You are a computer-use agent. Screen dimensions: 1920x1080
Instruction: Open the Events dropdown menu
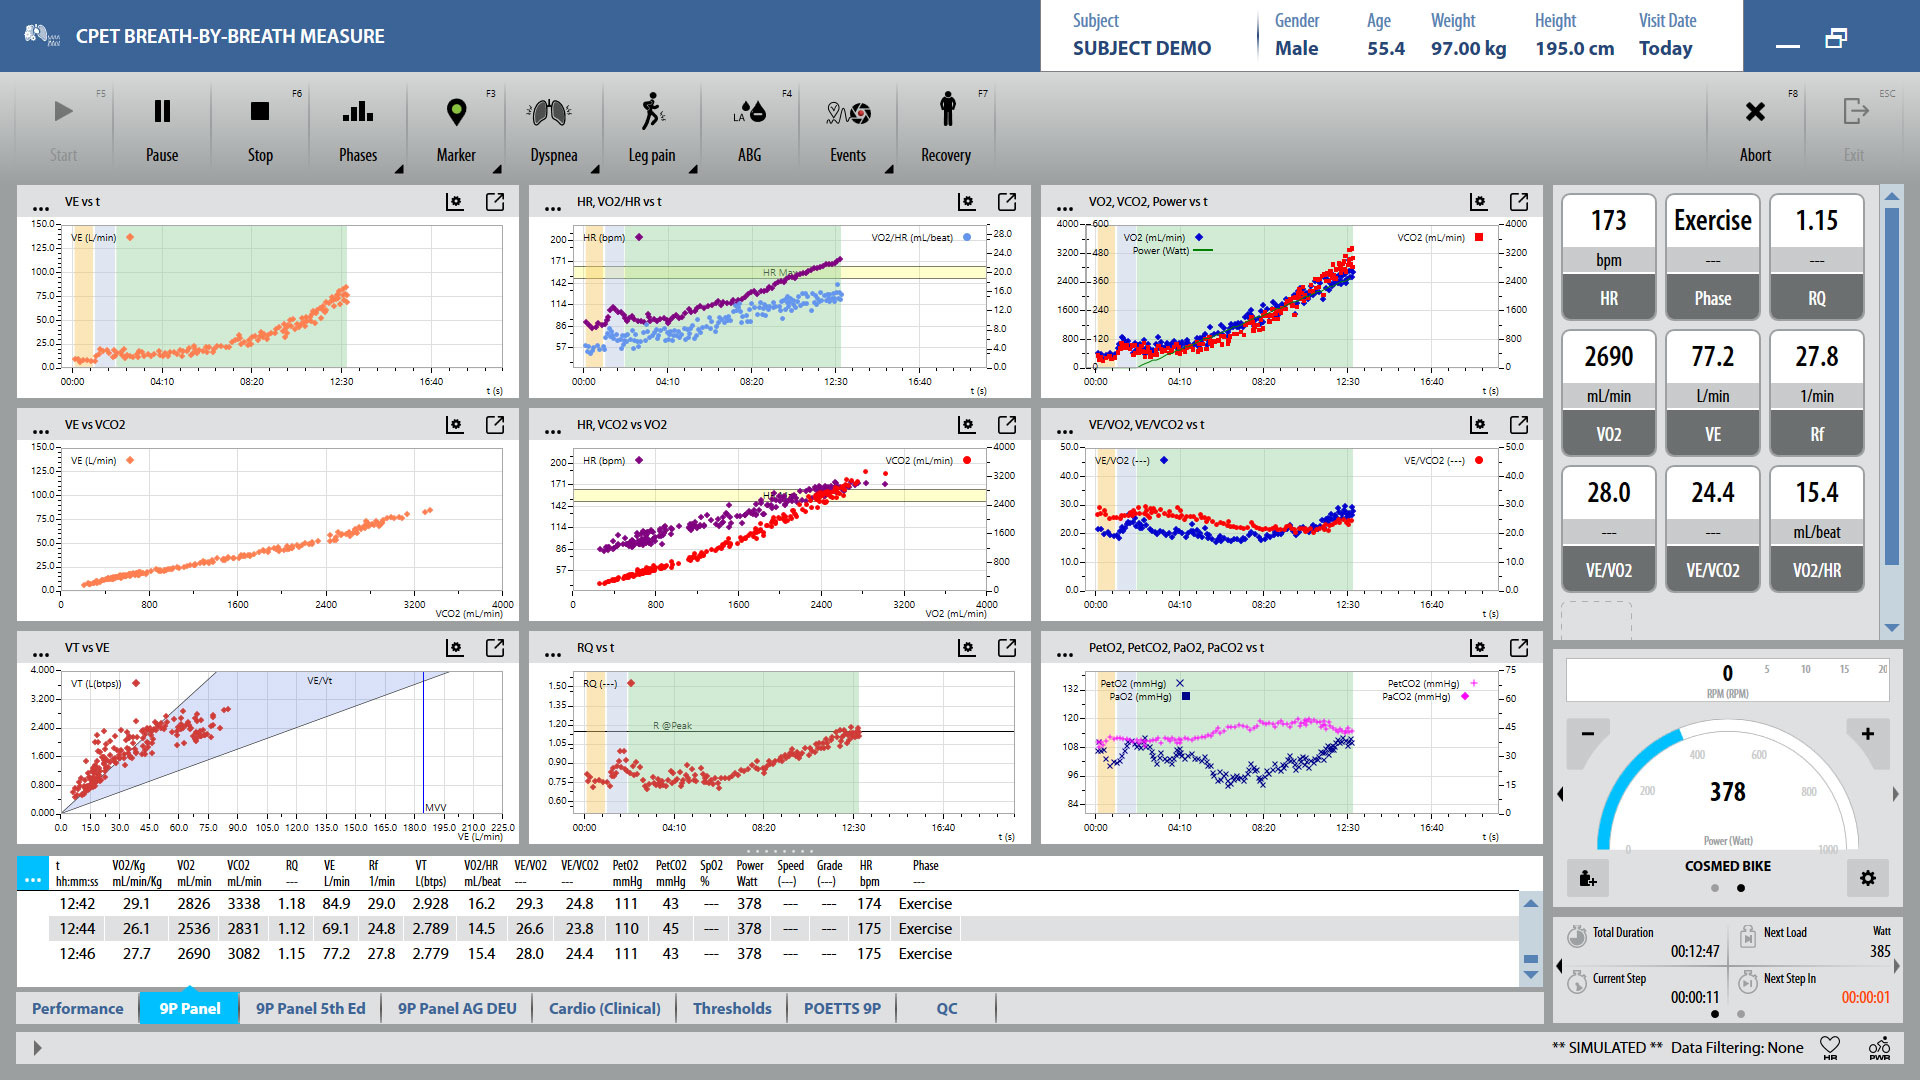pos(889,169)
